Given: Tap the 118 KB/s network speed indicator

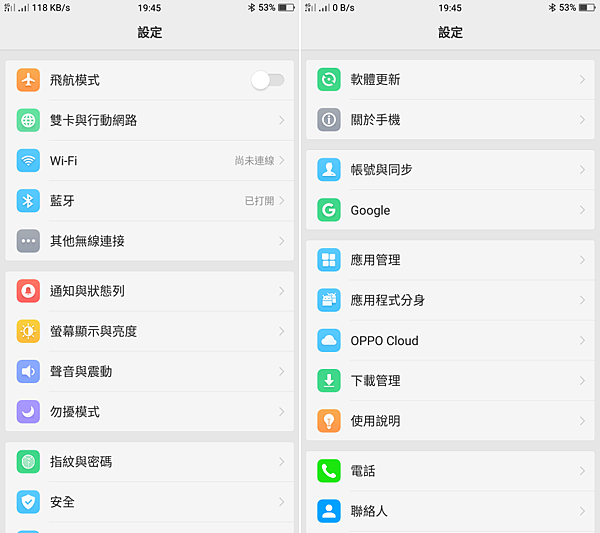Looking at the screenshot, I should click(51, 8).
